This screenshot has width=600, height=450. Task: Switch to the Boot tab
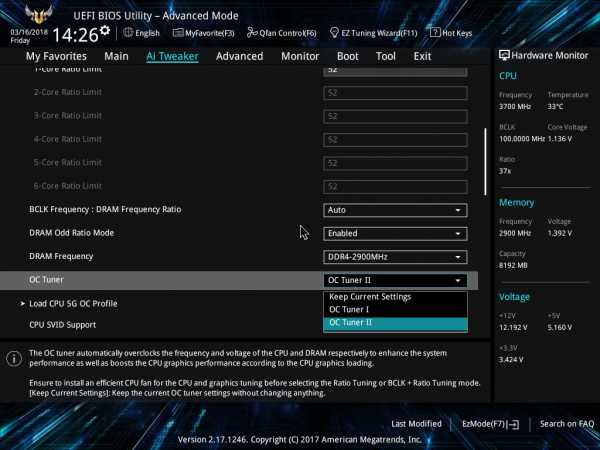tap(347, 56)
